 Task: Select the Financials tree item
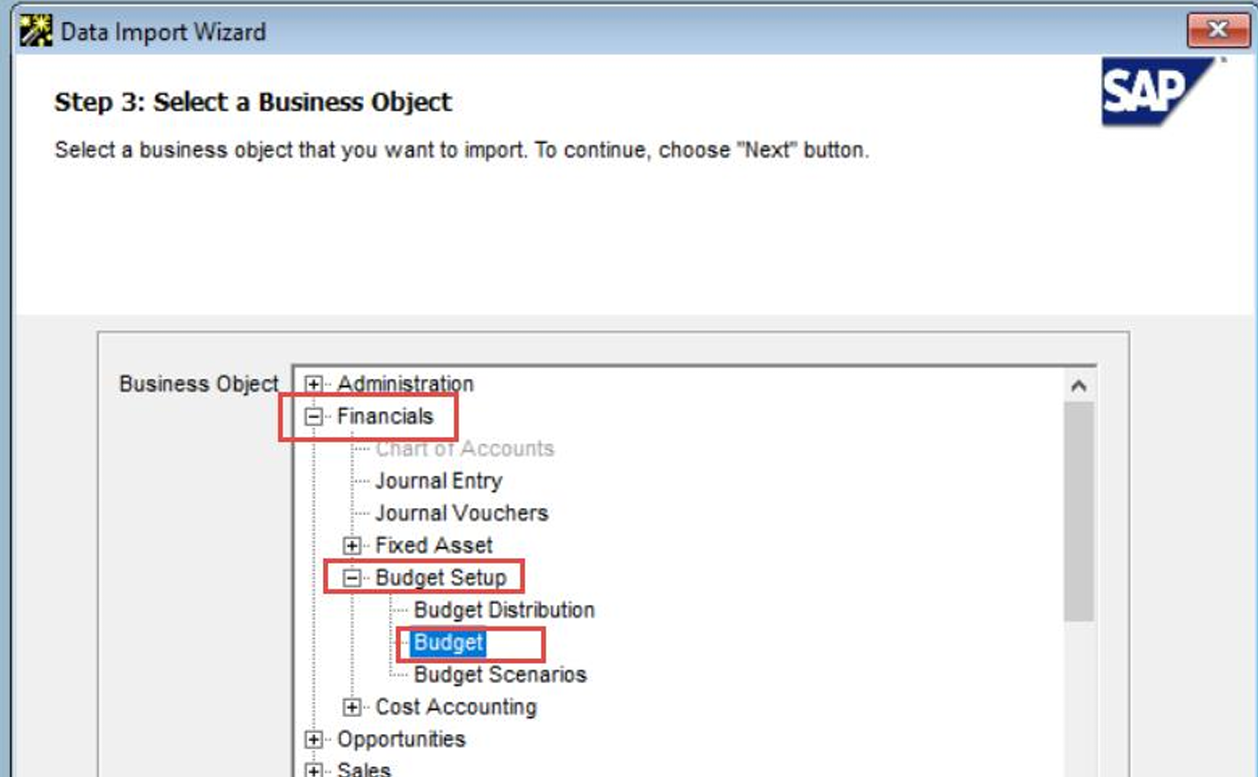tap(385, 416)
